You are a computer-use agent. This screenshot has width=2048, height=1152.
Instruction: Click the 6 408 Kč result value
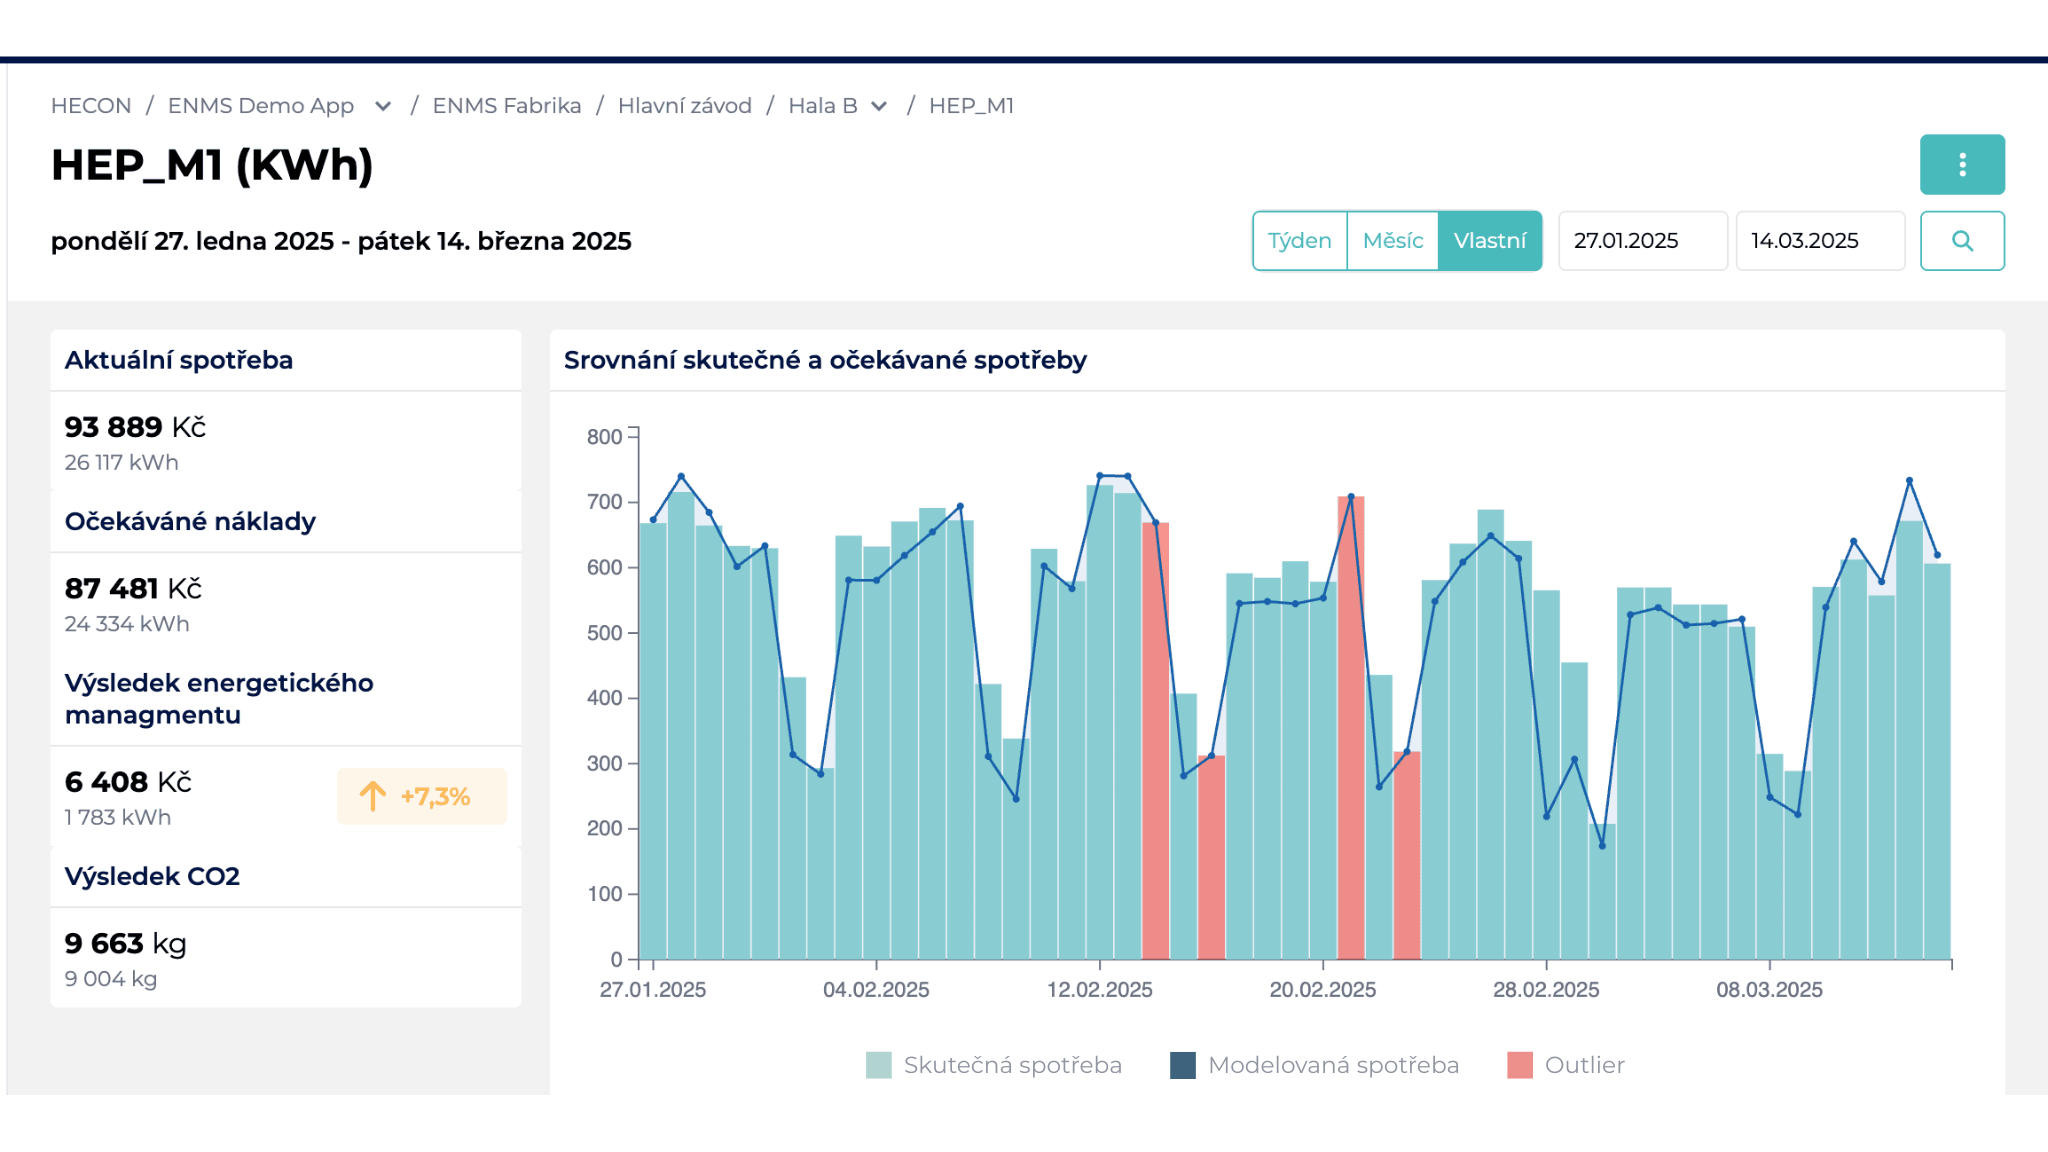pyautogui.click(x=128, y=782)
